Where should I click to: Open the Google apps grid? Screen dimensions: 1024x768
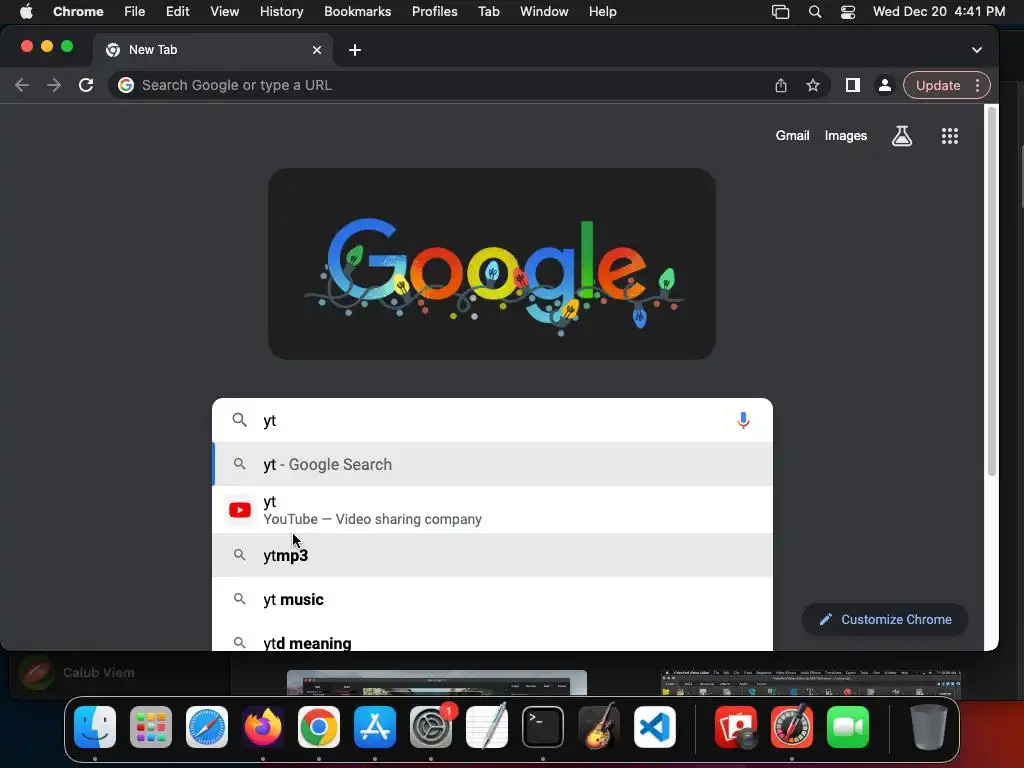click(950, 136)
